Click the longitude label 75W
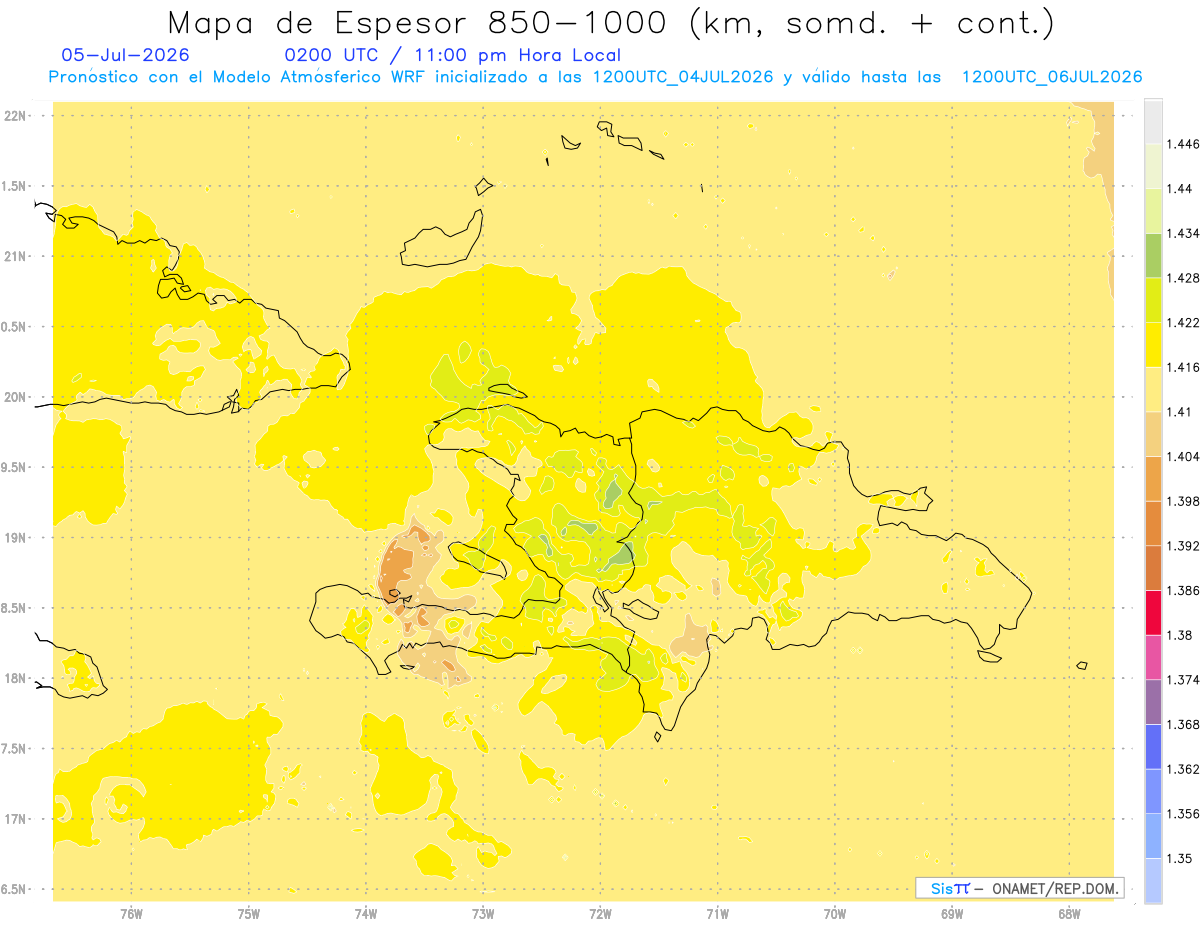1200x927 pixels. coord(249,913)
